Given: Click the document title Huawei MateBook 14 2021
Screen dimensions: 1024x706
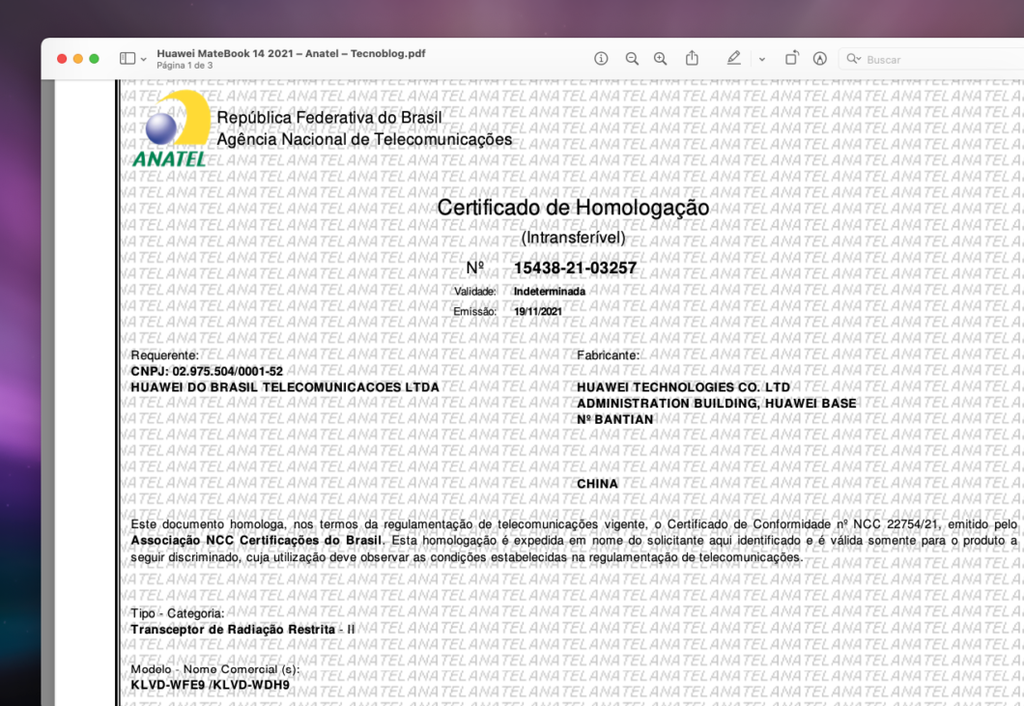Looking at the screenshot, I should point(291,54).
